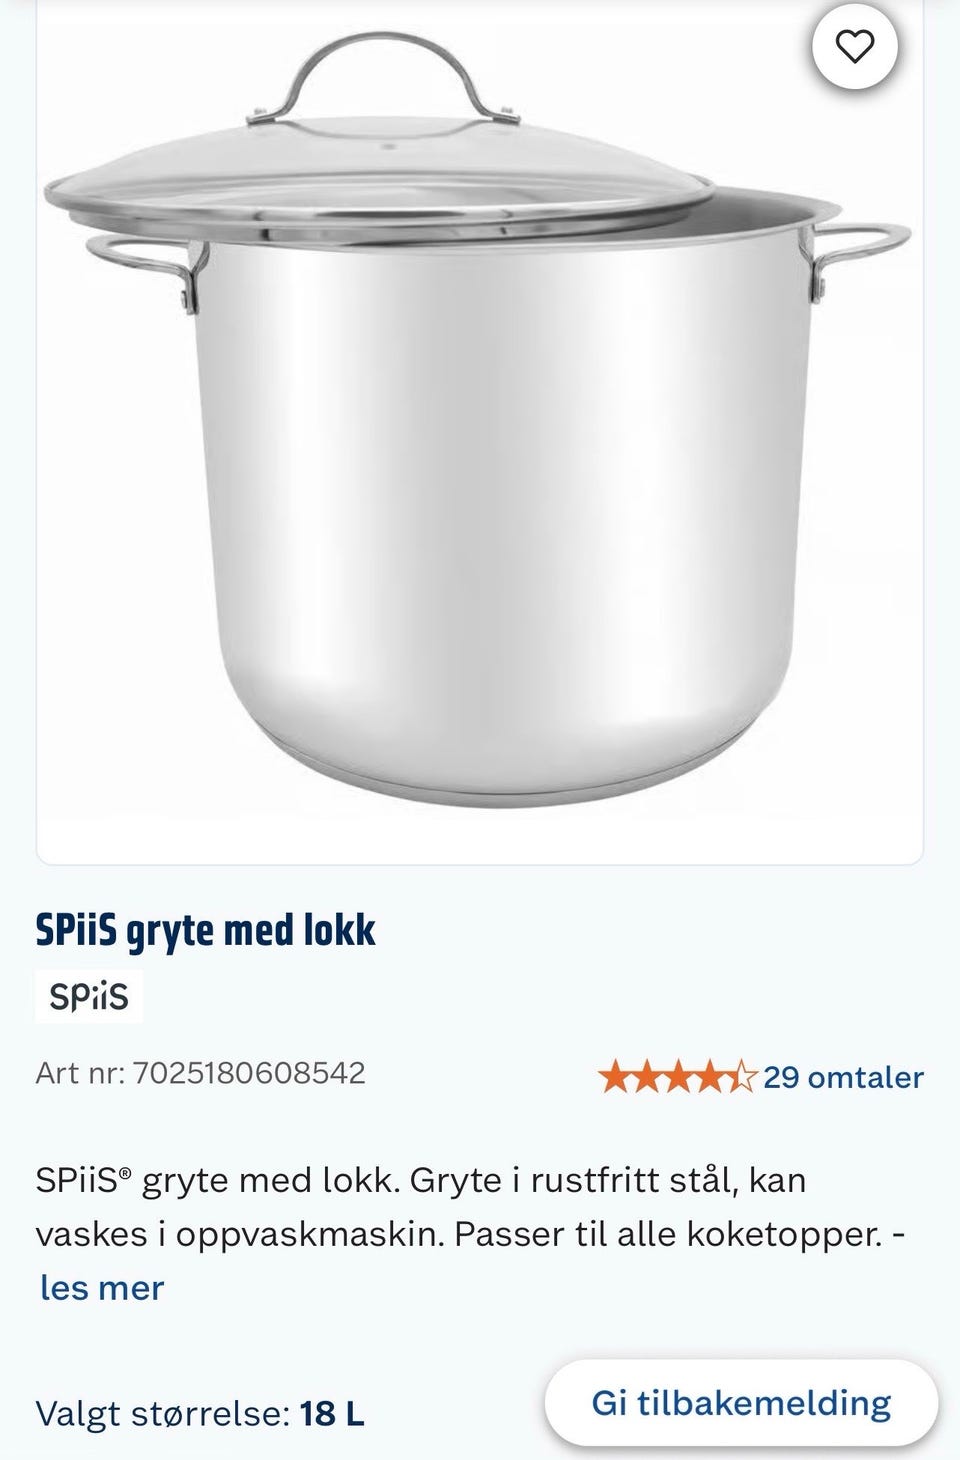The image size is (960, 1460).
Task: Select the article number text
Action: coord(201,1073)
